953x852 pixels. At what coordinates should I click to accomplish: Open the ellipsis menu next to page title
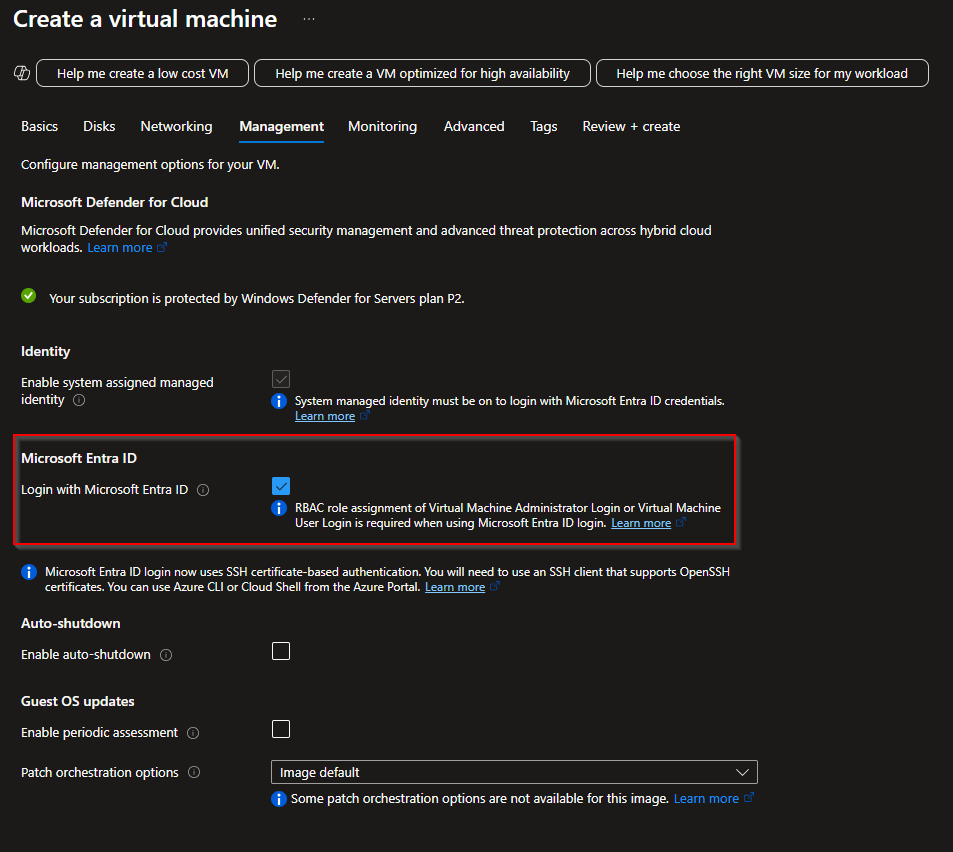coord(309,19)
